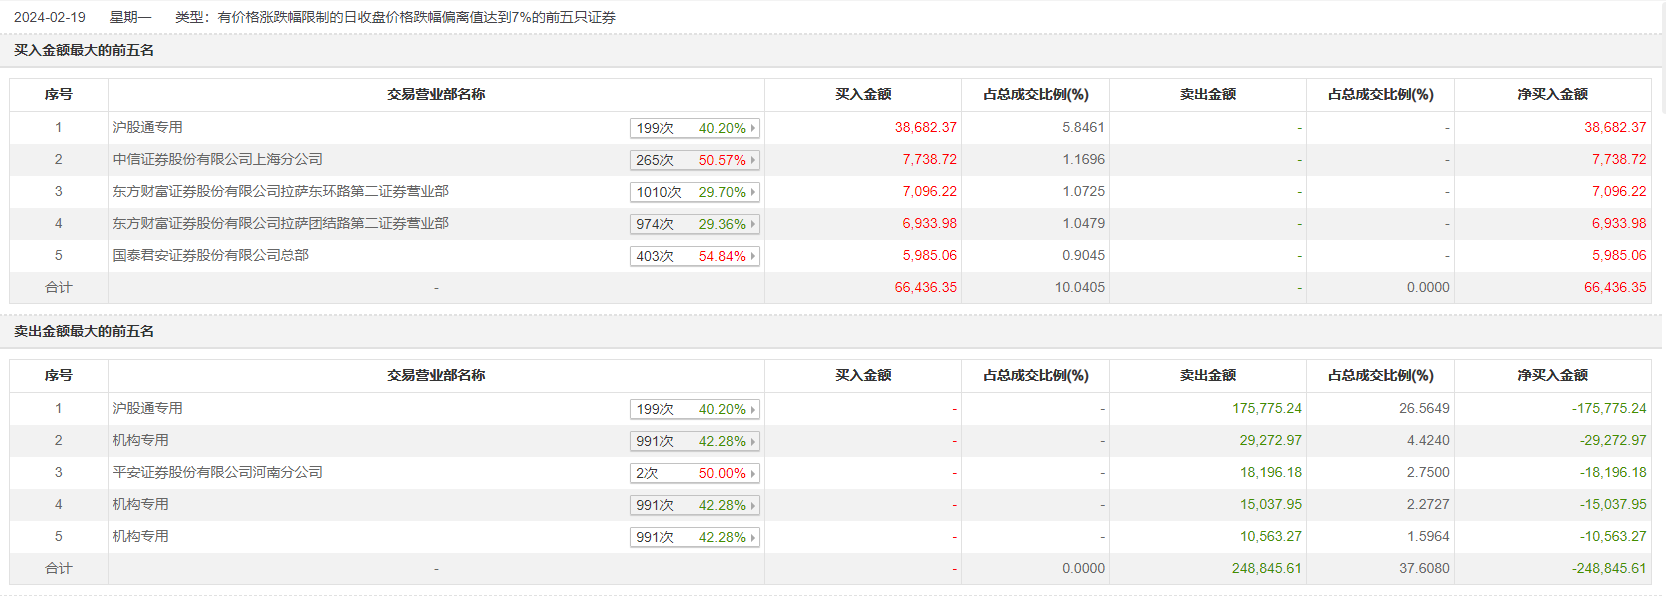Expand the 2次 50.00% badge
The width and height of the screenshot is (1666, 596).
click(x=752, y=473)
